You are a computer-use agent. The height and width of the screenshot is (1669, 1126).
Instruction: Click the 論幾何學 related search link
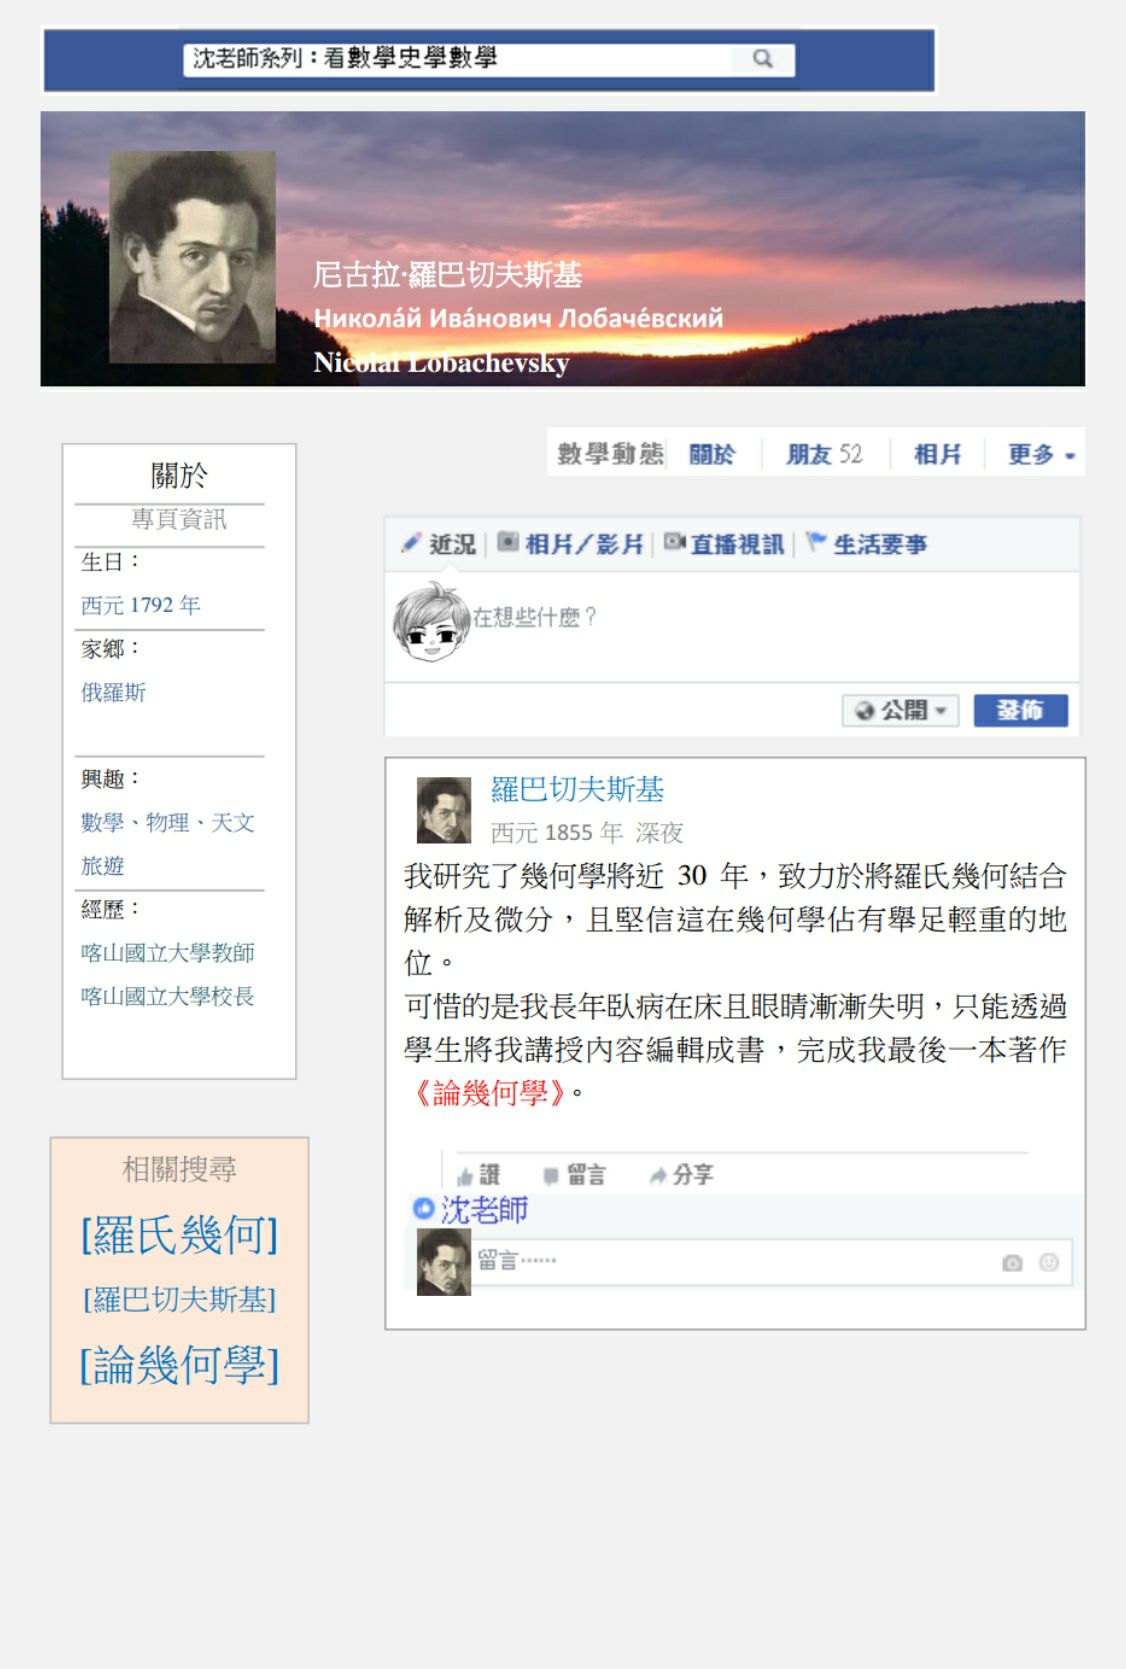(179, 1365)
